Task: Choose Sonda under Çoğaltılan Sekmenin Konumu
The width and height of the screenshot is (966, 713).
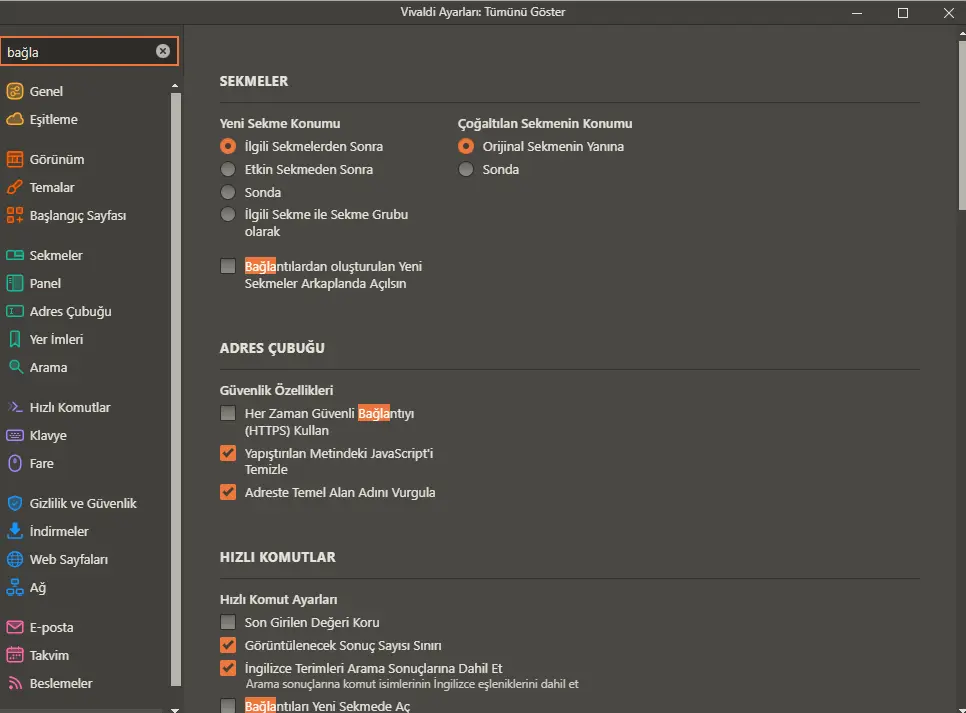Action: [x=466, y=169]
